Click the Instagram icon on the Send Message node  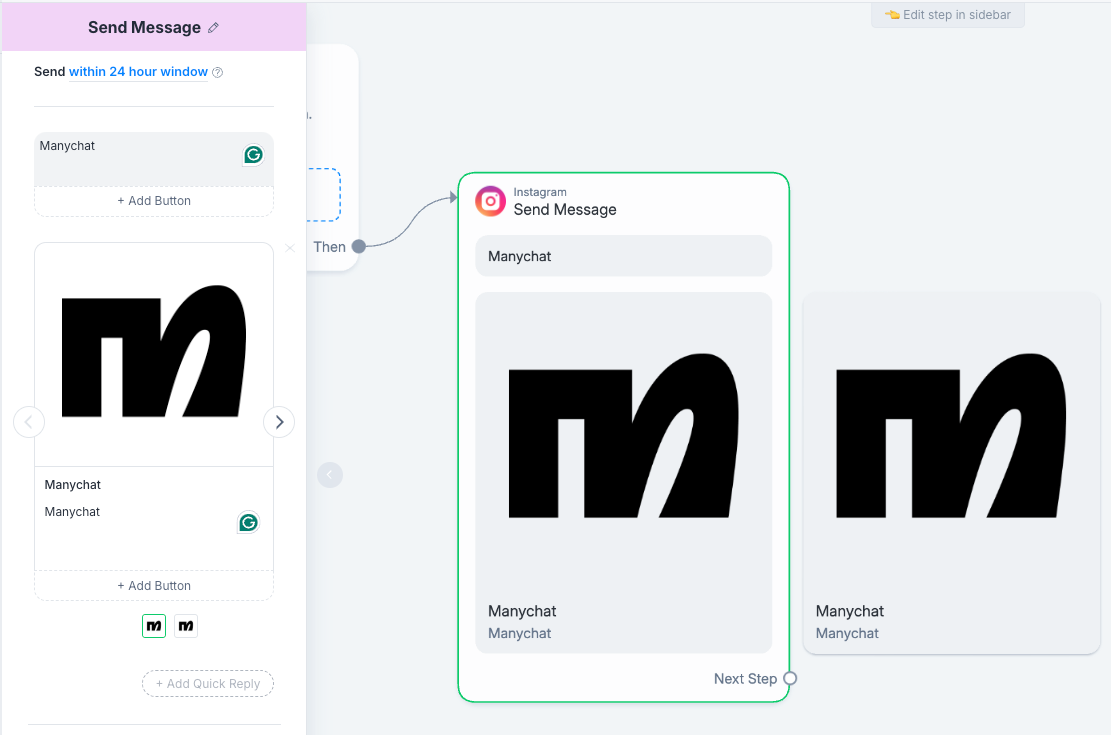coord(490,201)
